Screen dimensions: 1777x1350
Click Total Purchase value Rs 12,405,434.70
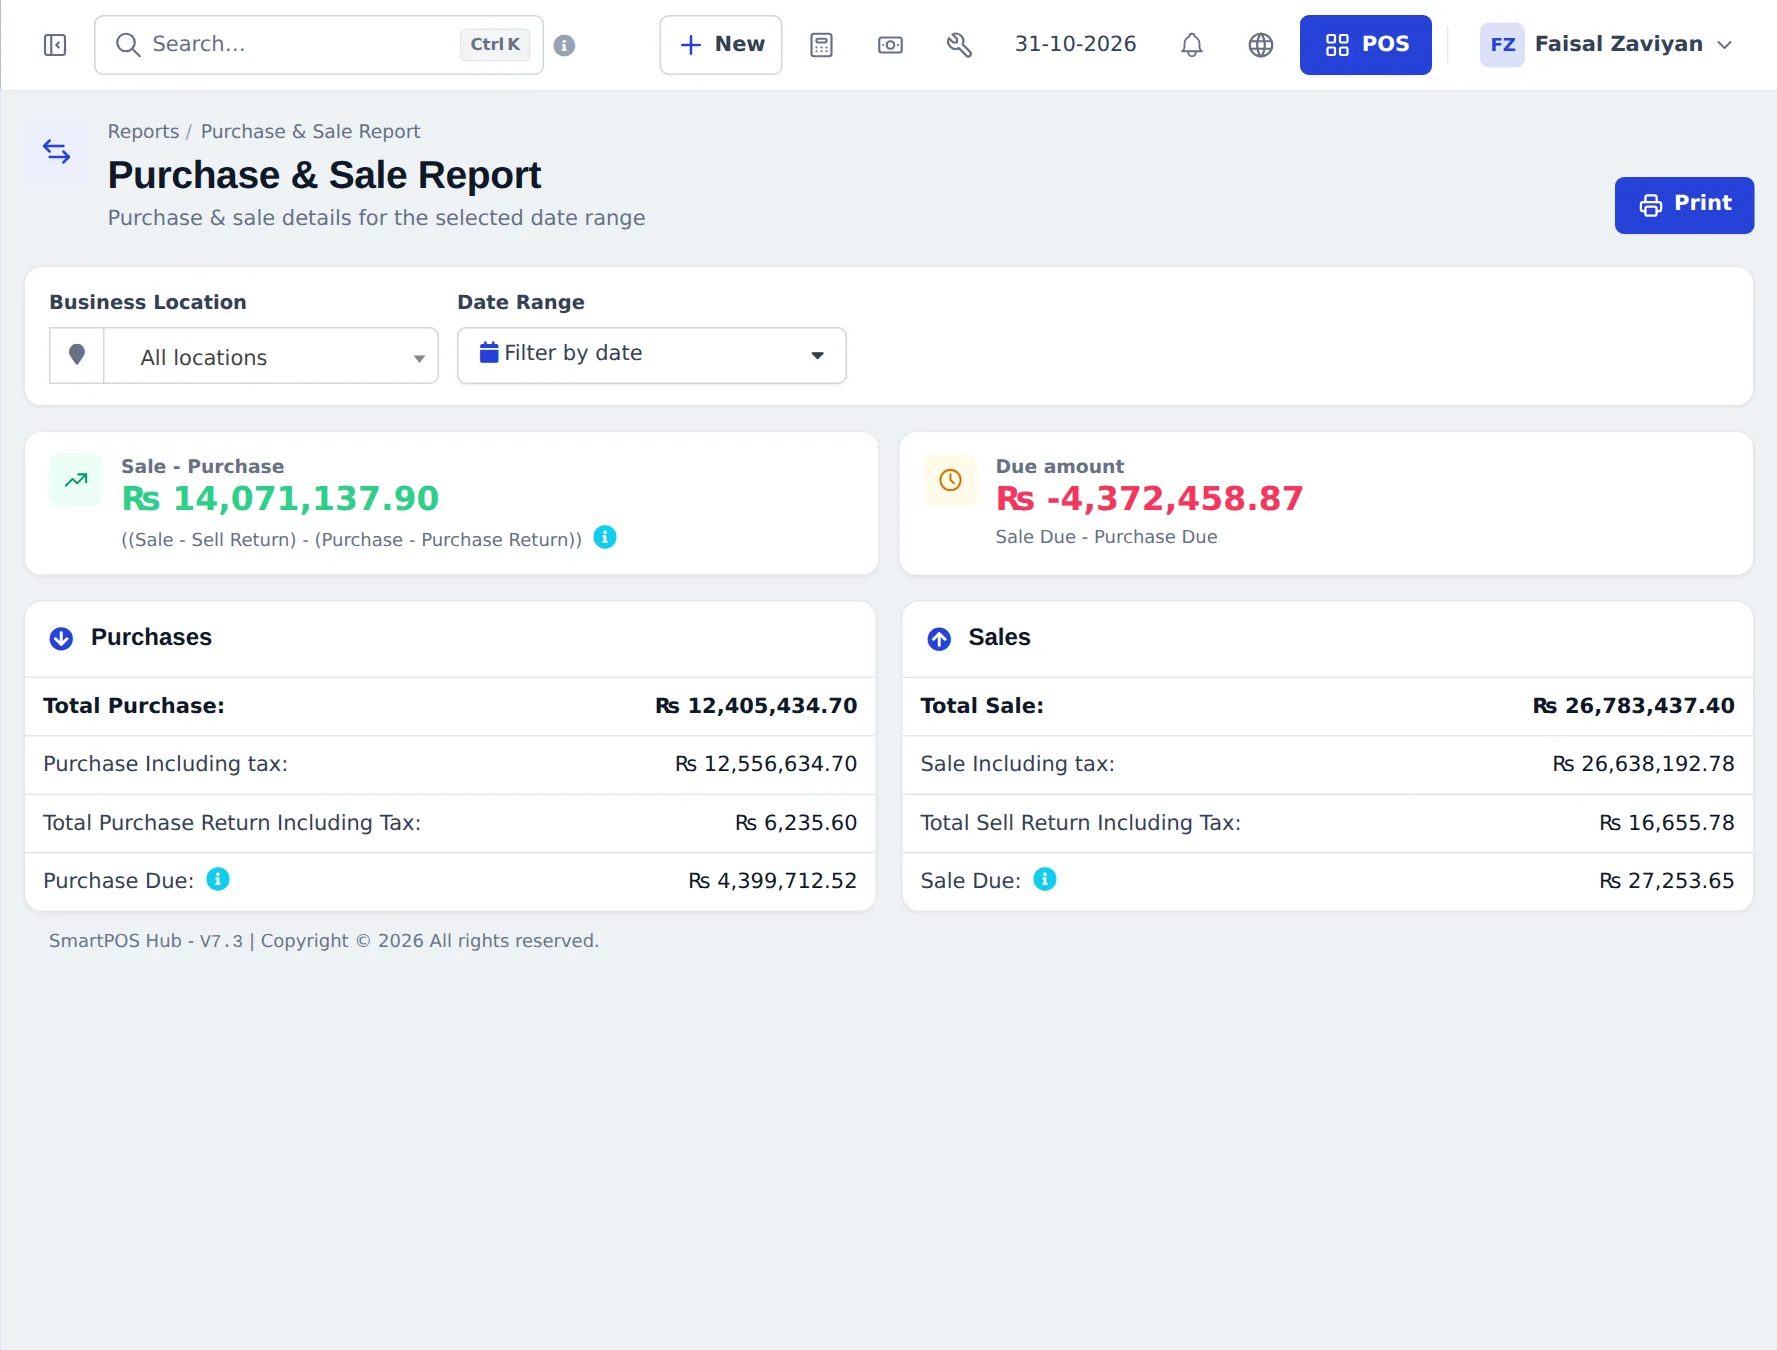pyautogui.click(x=756, y=706)
